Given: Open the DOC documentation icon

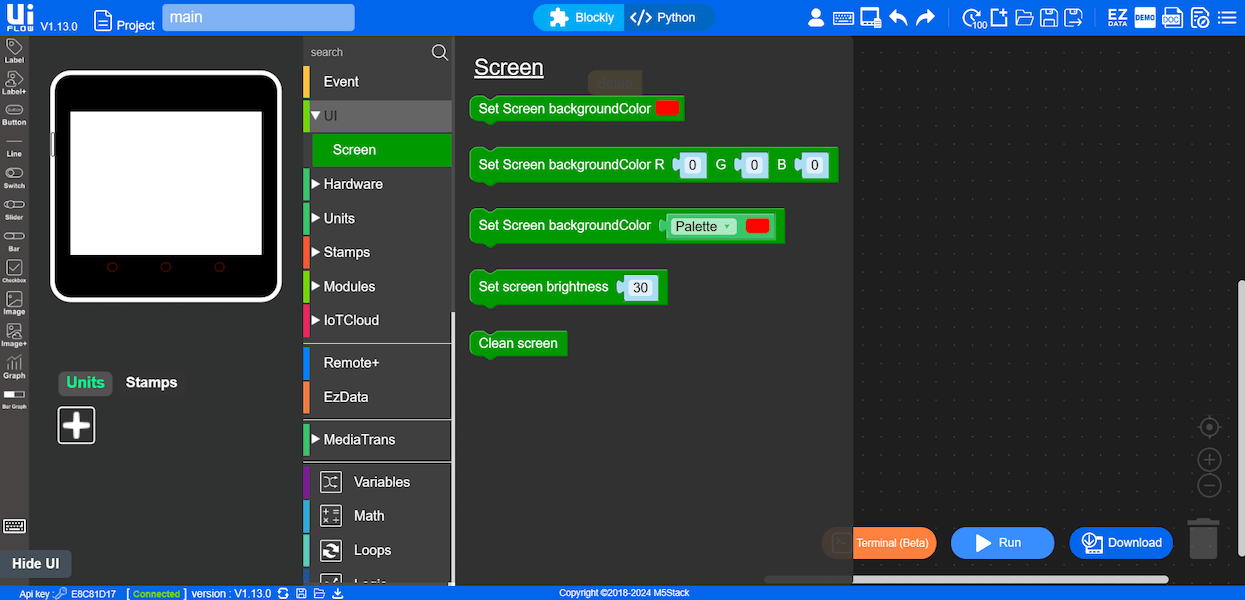Looking at the screenshot, I should [1172, 18].
